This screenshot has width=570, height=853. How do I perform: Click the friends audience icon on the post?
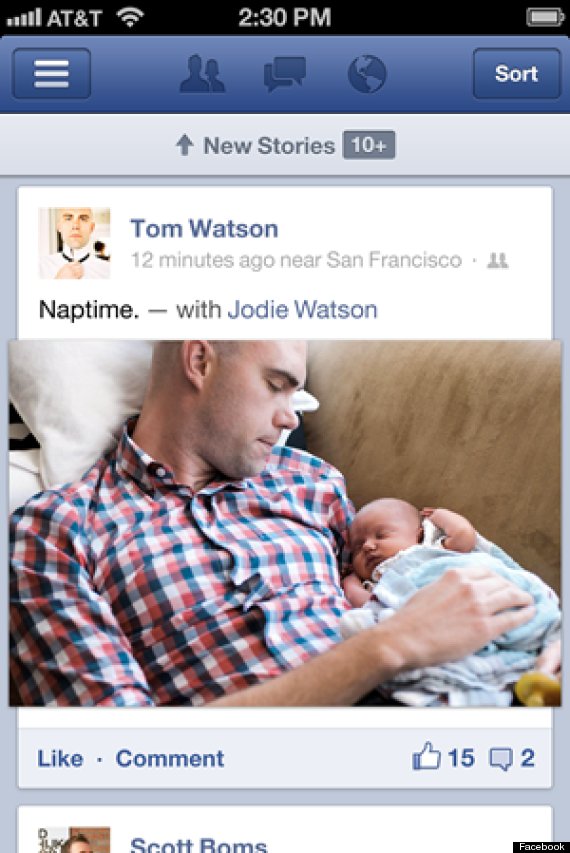[x=497, y=261]
